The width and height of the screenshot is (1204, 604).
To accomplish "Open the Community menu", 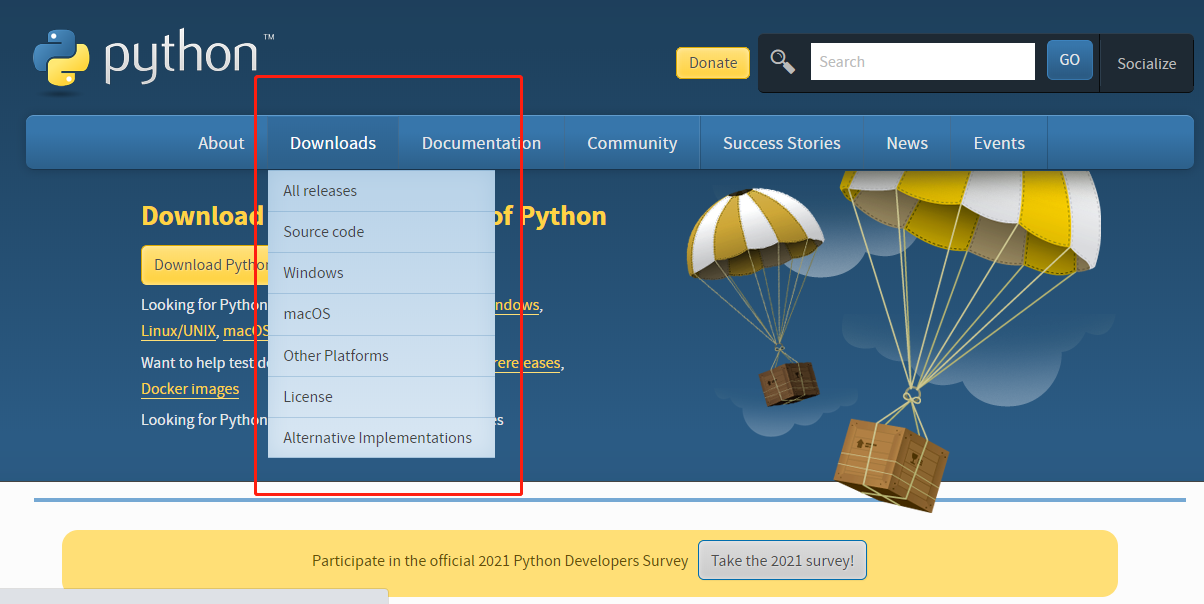I will (x=632, y=143).
